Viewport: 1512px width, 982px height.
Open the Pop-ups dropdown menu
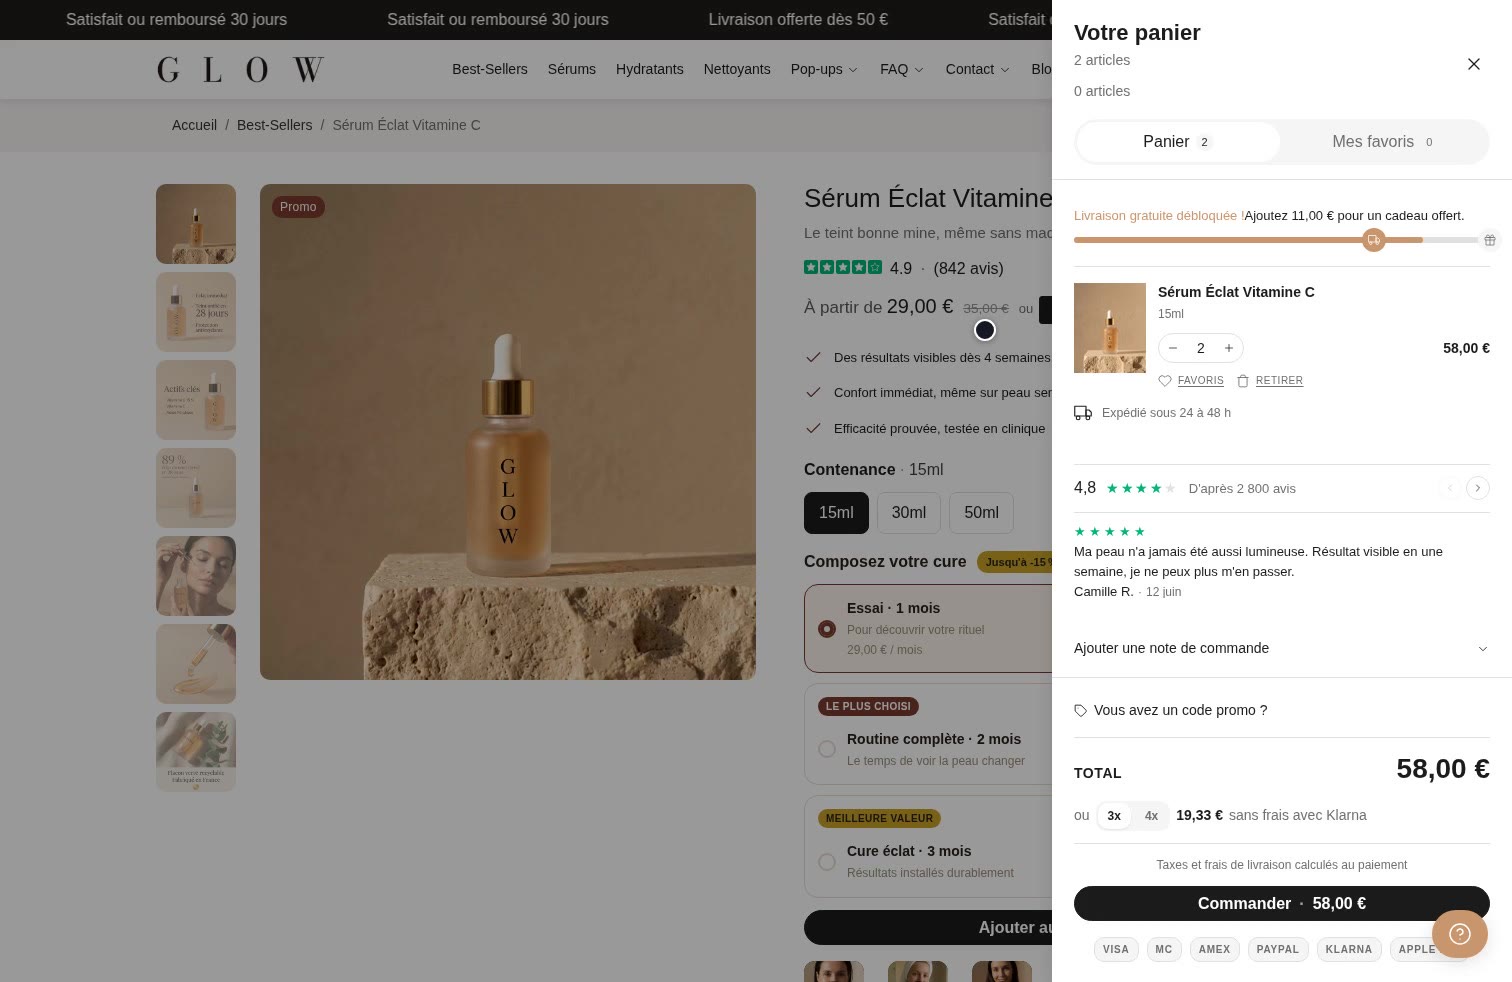click(x=824, y=69)
